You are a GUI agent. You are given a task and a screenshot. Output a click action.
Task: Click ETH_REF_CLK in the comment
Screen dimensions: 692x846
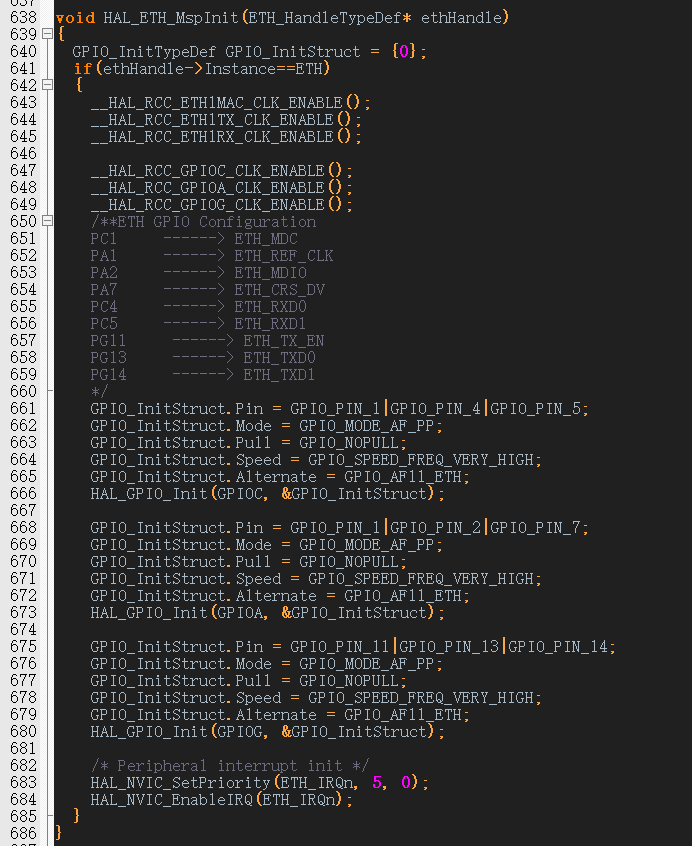point(284,256)
